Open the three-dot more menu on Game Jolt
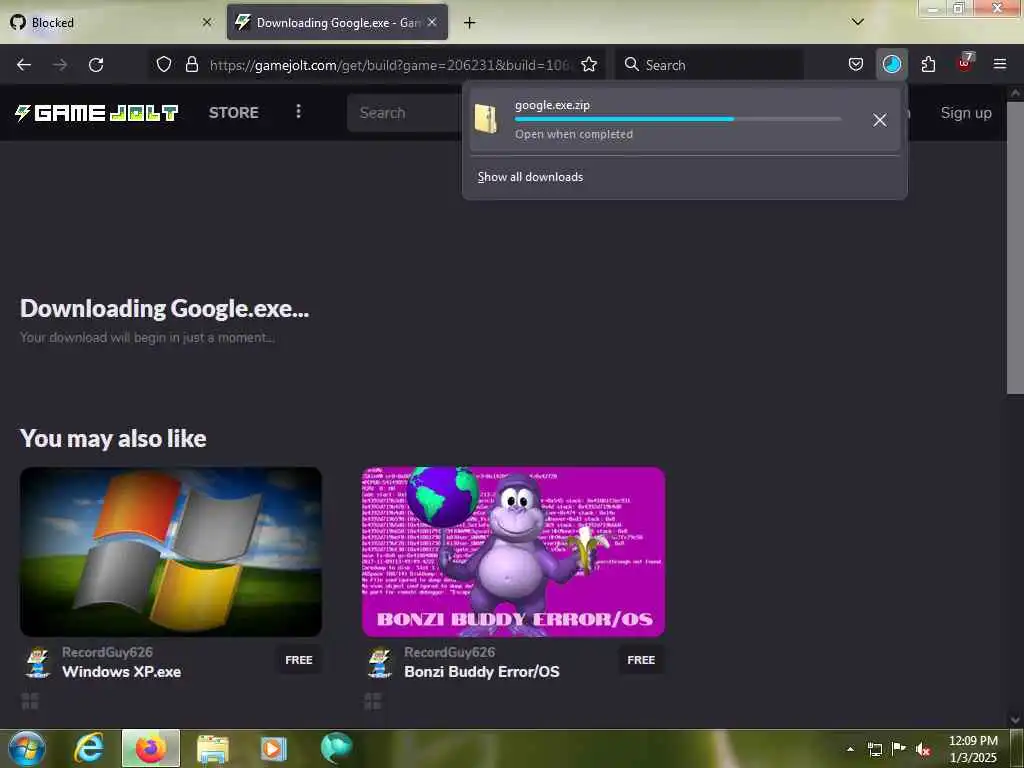Viewport: 1024px width, 768px height. (298, 112)
